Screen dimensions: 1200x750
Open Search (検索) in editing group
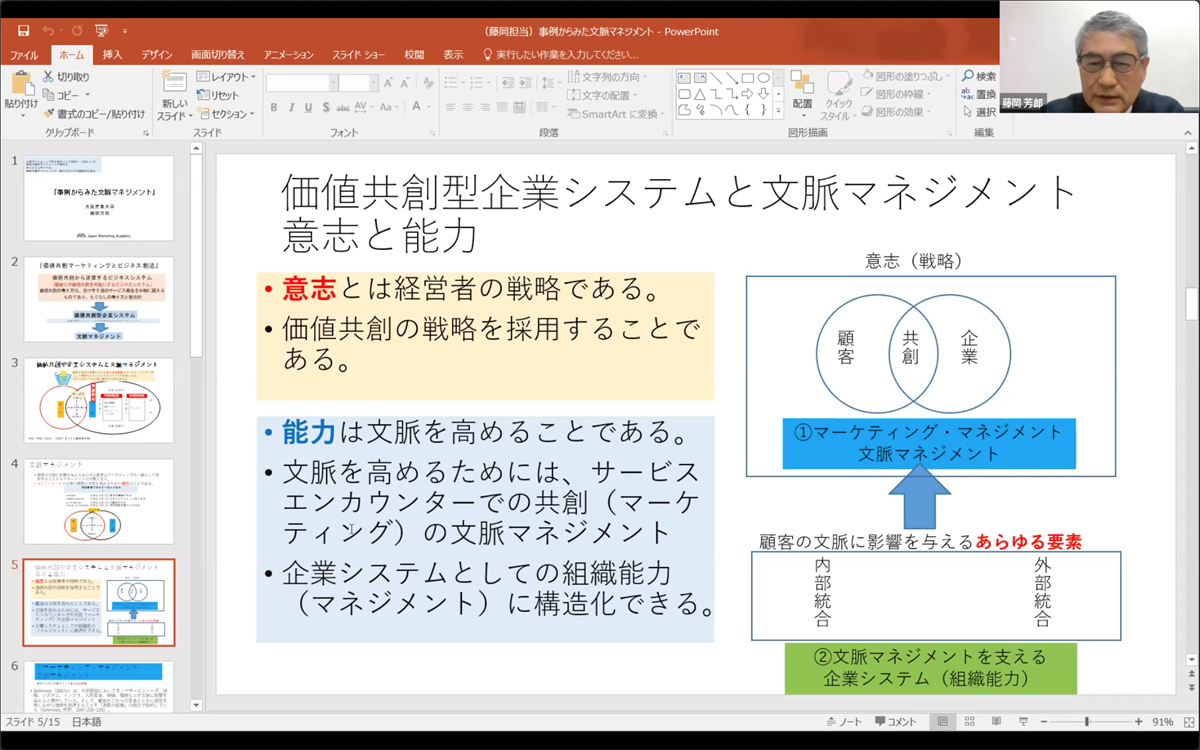[x=979, y=77]
